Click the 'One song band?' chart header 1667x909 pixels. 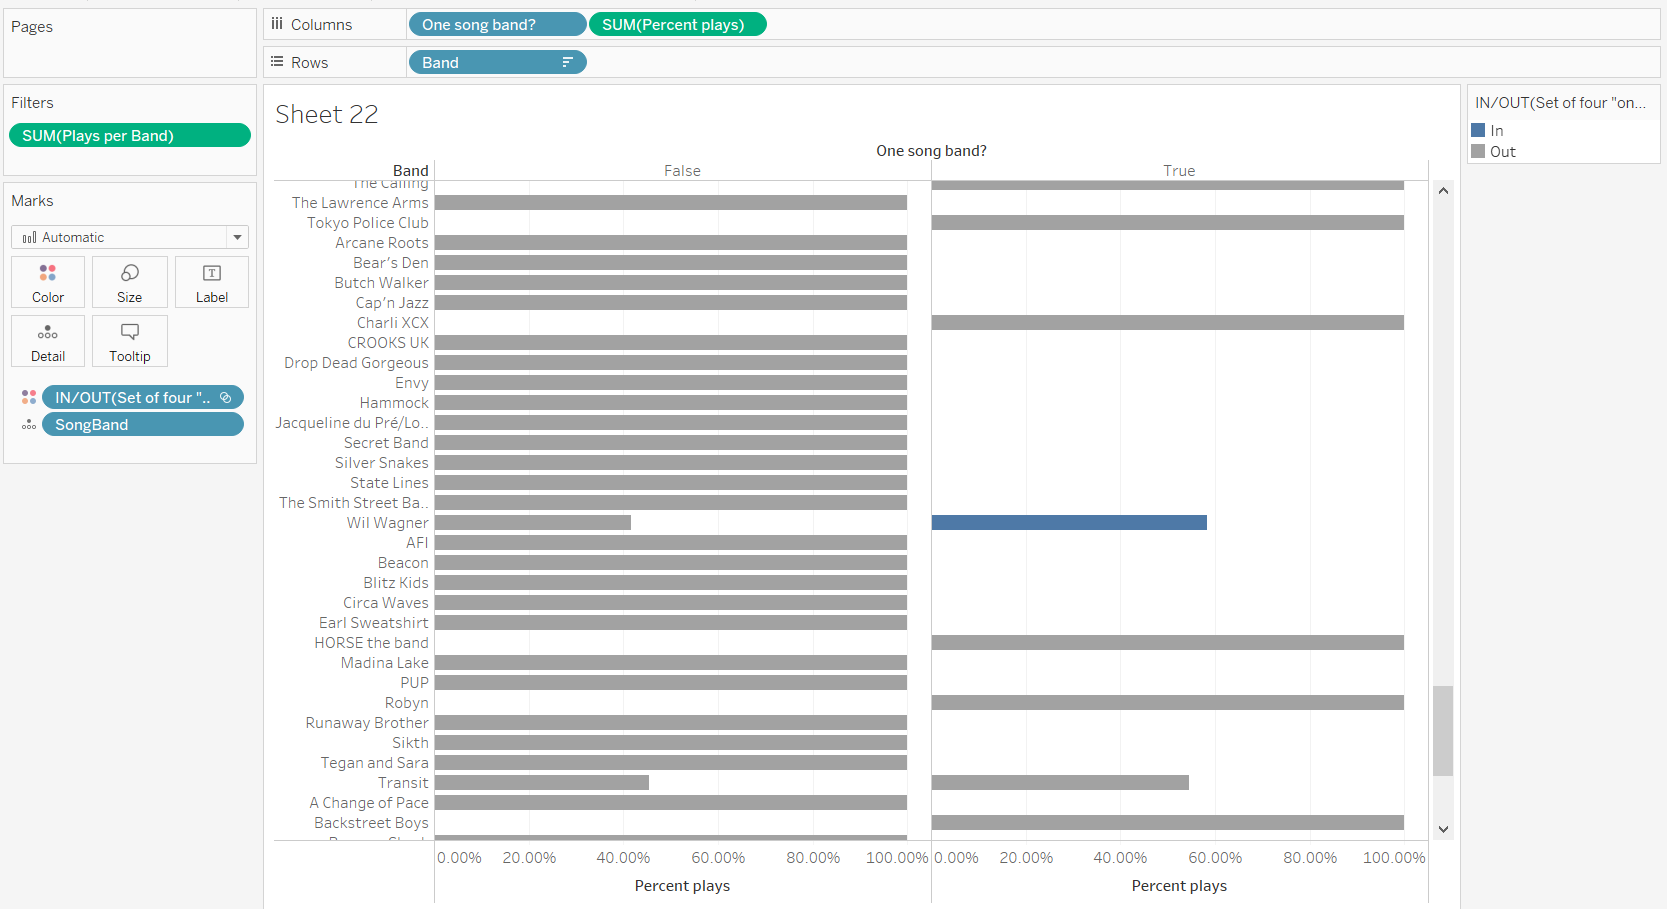(931, 150)
